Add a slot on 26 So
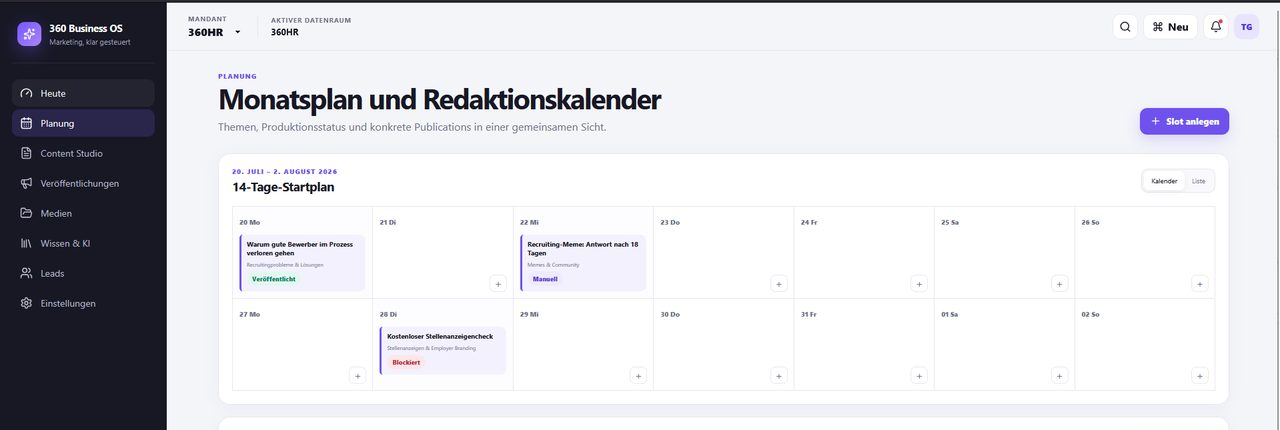 [x=1200, y=284]
